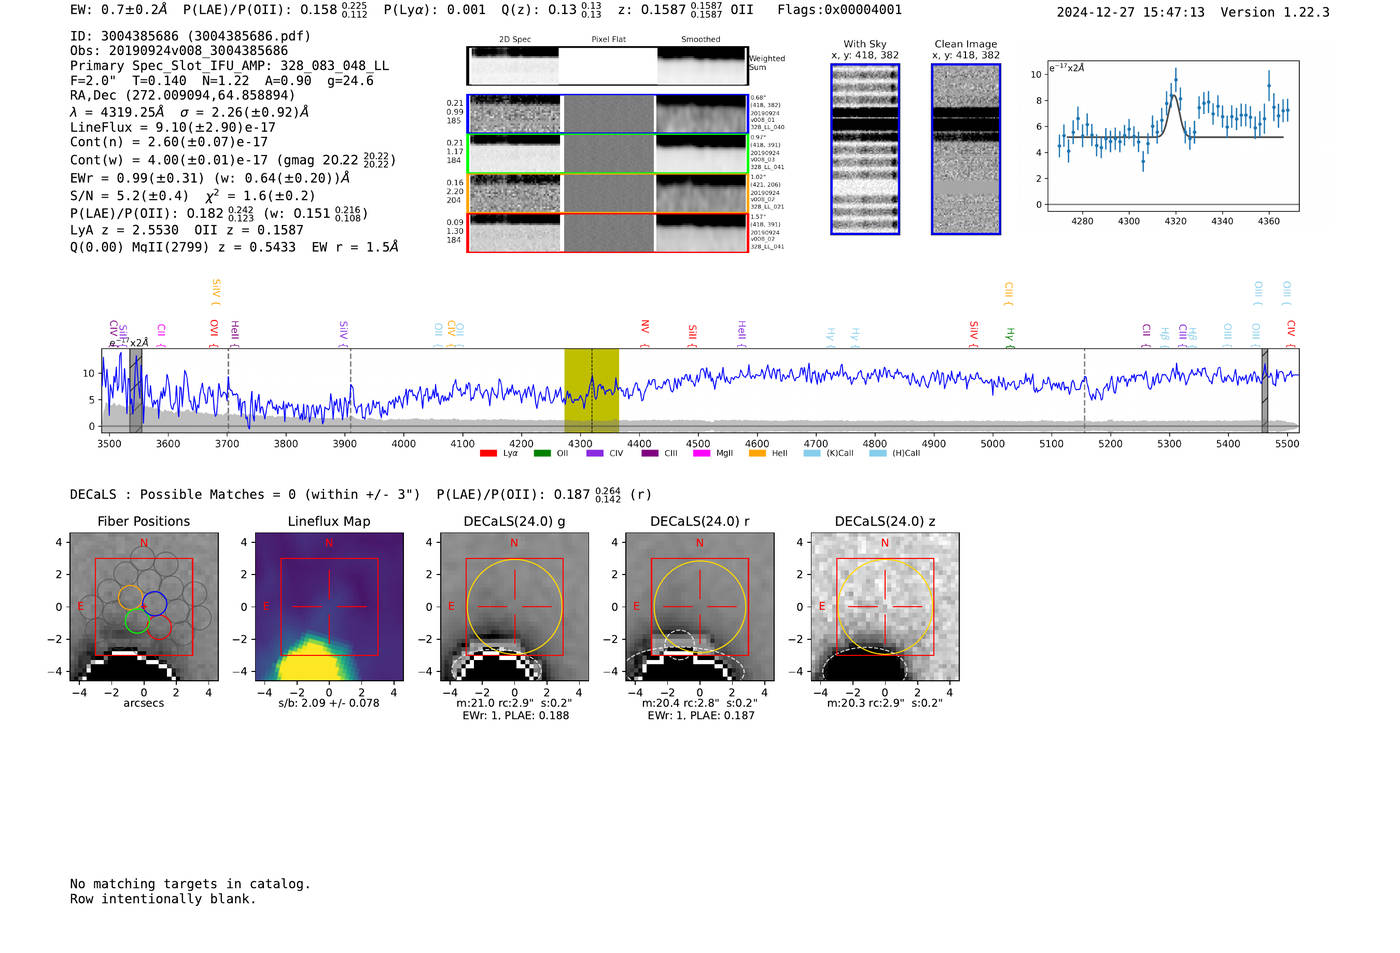Open the DECaLS(24.0) r cutout
This screenshot has width=1400, height=953.
tap(699, 608)
